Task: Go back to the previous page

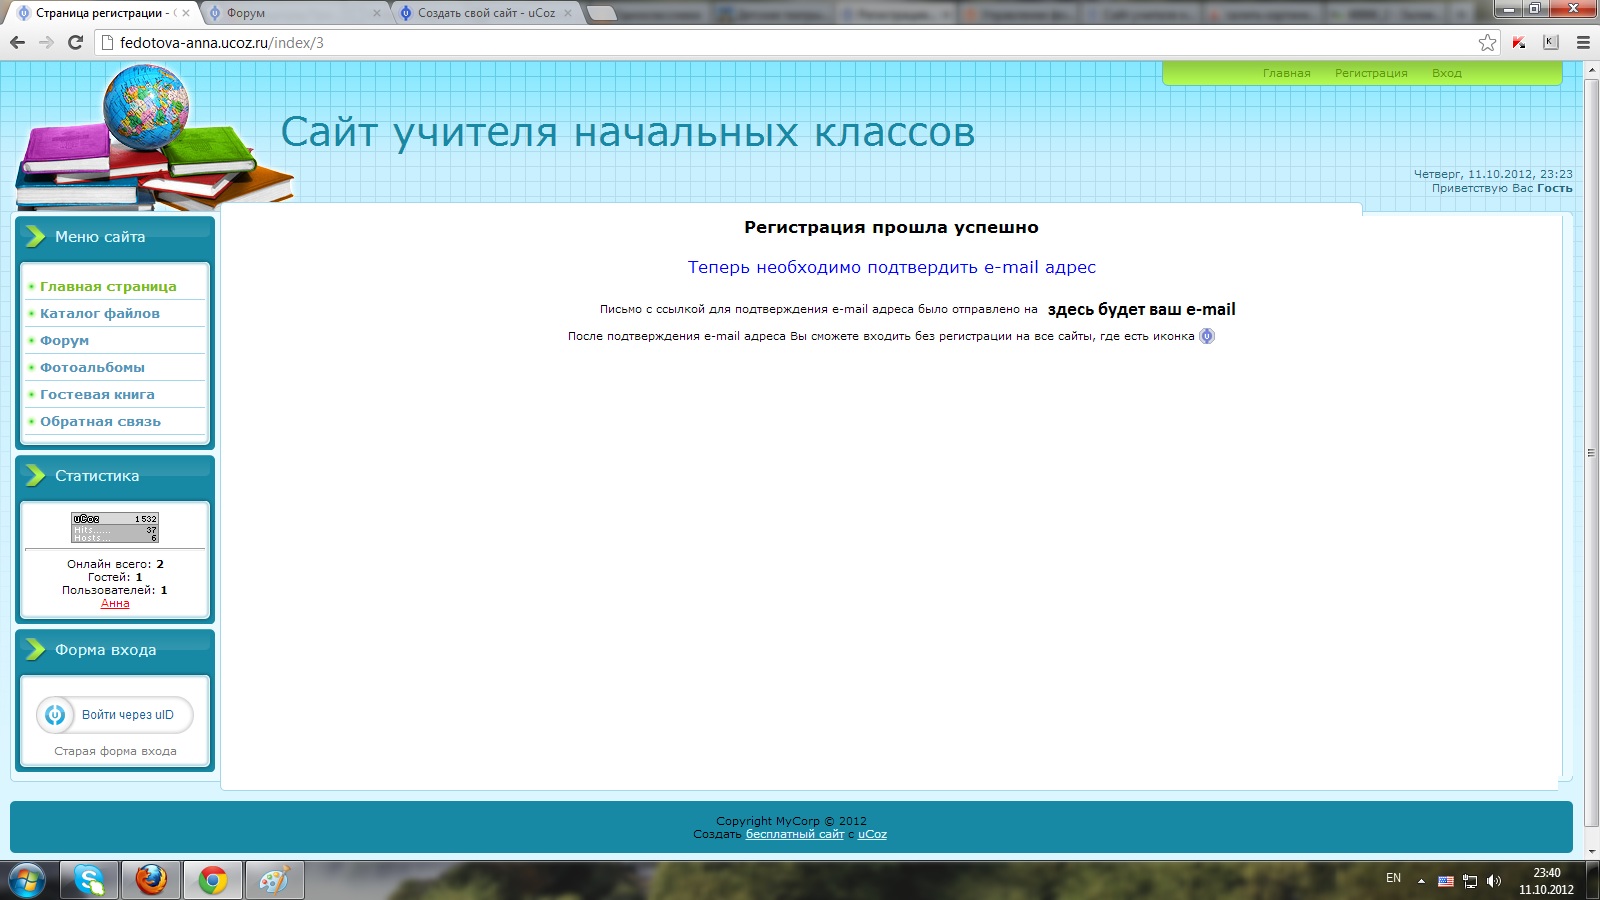Action: tap(17, 42)
